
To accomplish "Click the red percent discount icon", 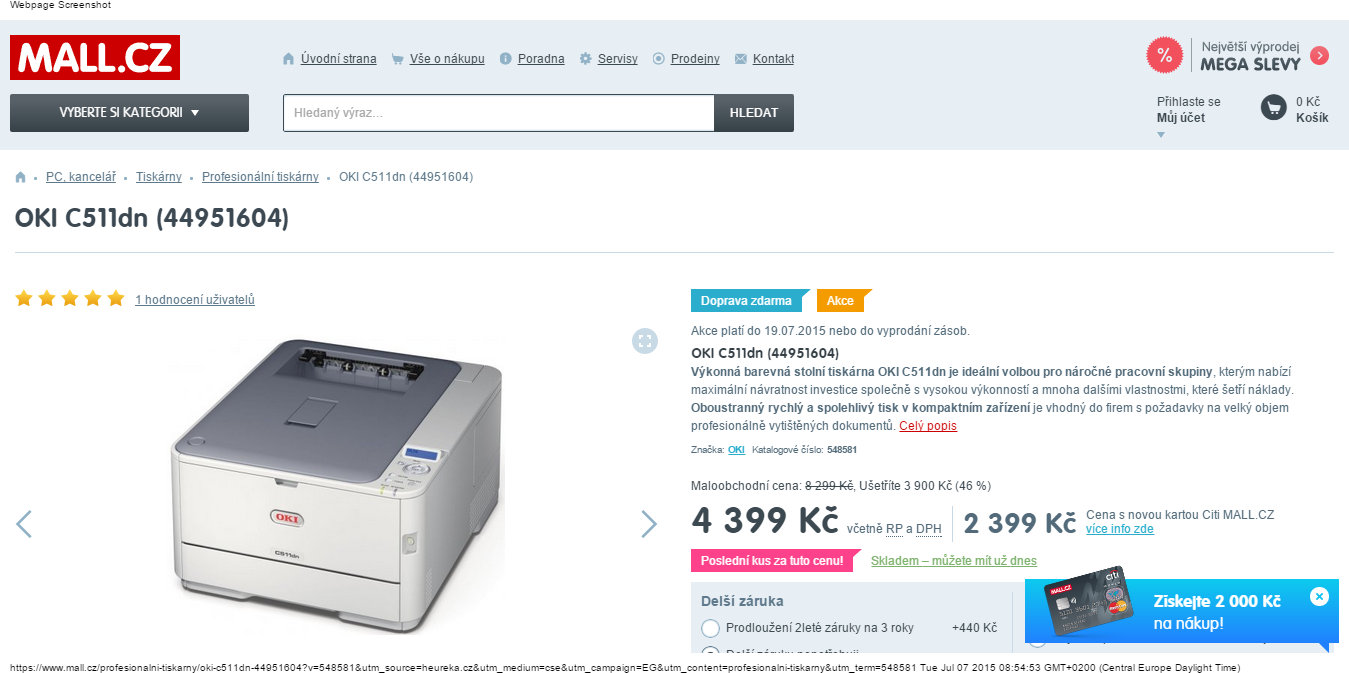I will (x=1164, y=55).
